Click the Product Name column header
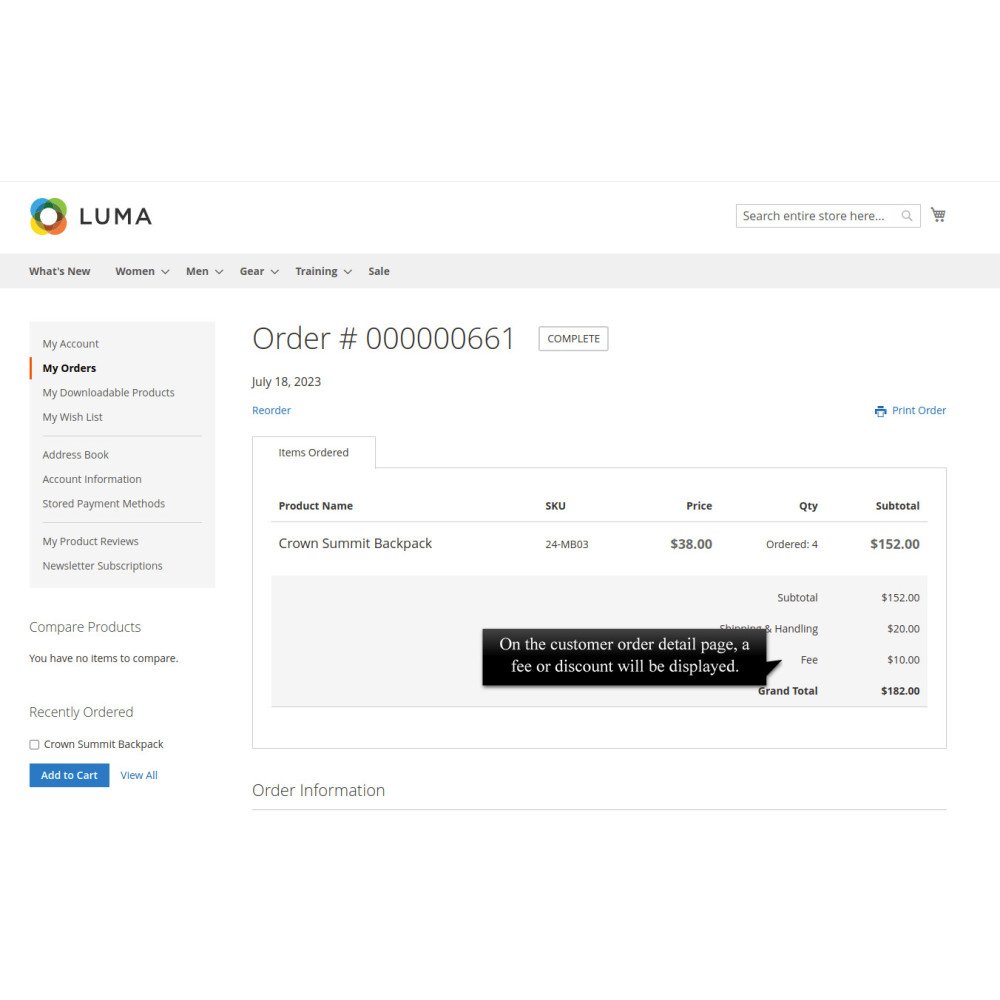The image size is (1000, 1000). click(315, 506)
